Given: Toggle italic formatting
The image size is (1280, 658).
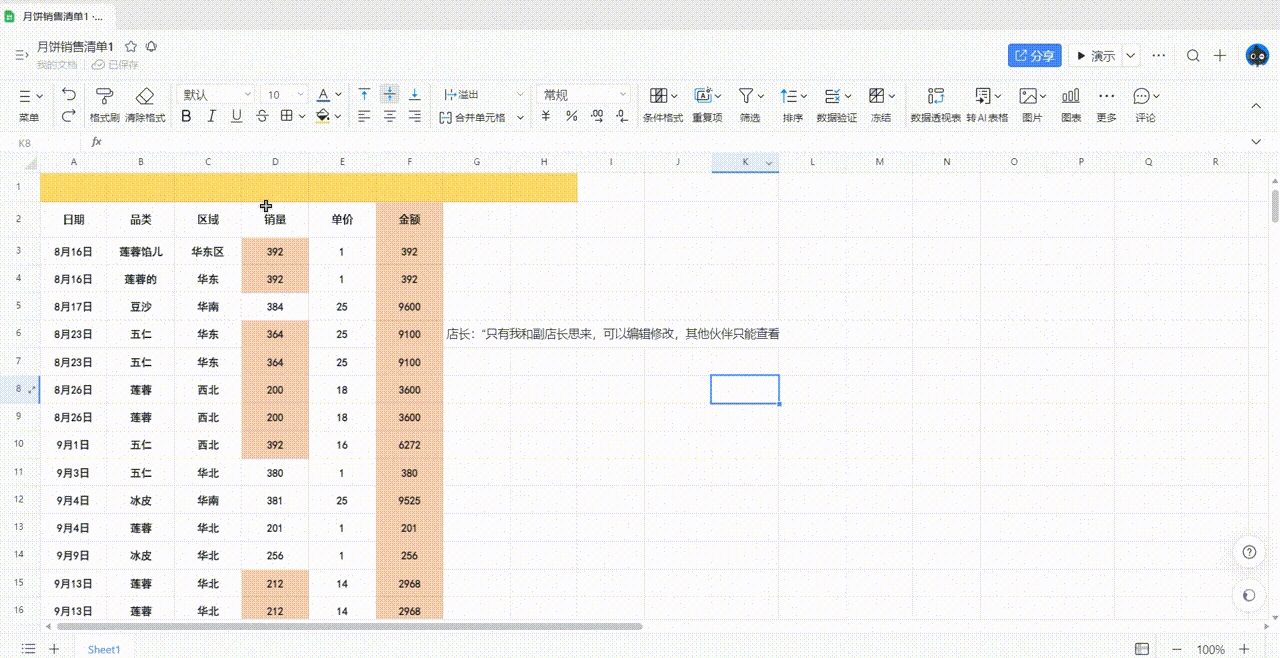Looking at the screenshot, I should click(x=211, y=117).
